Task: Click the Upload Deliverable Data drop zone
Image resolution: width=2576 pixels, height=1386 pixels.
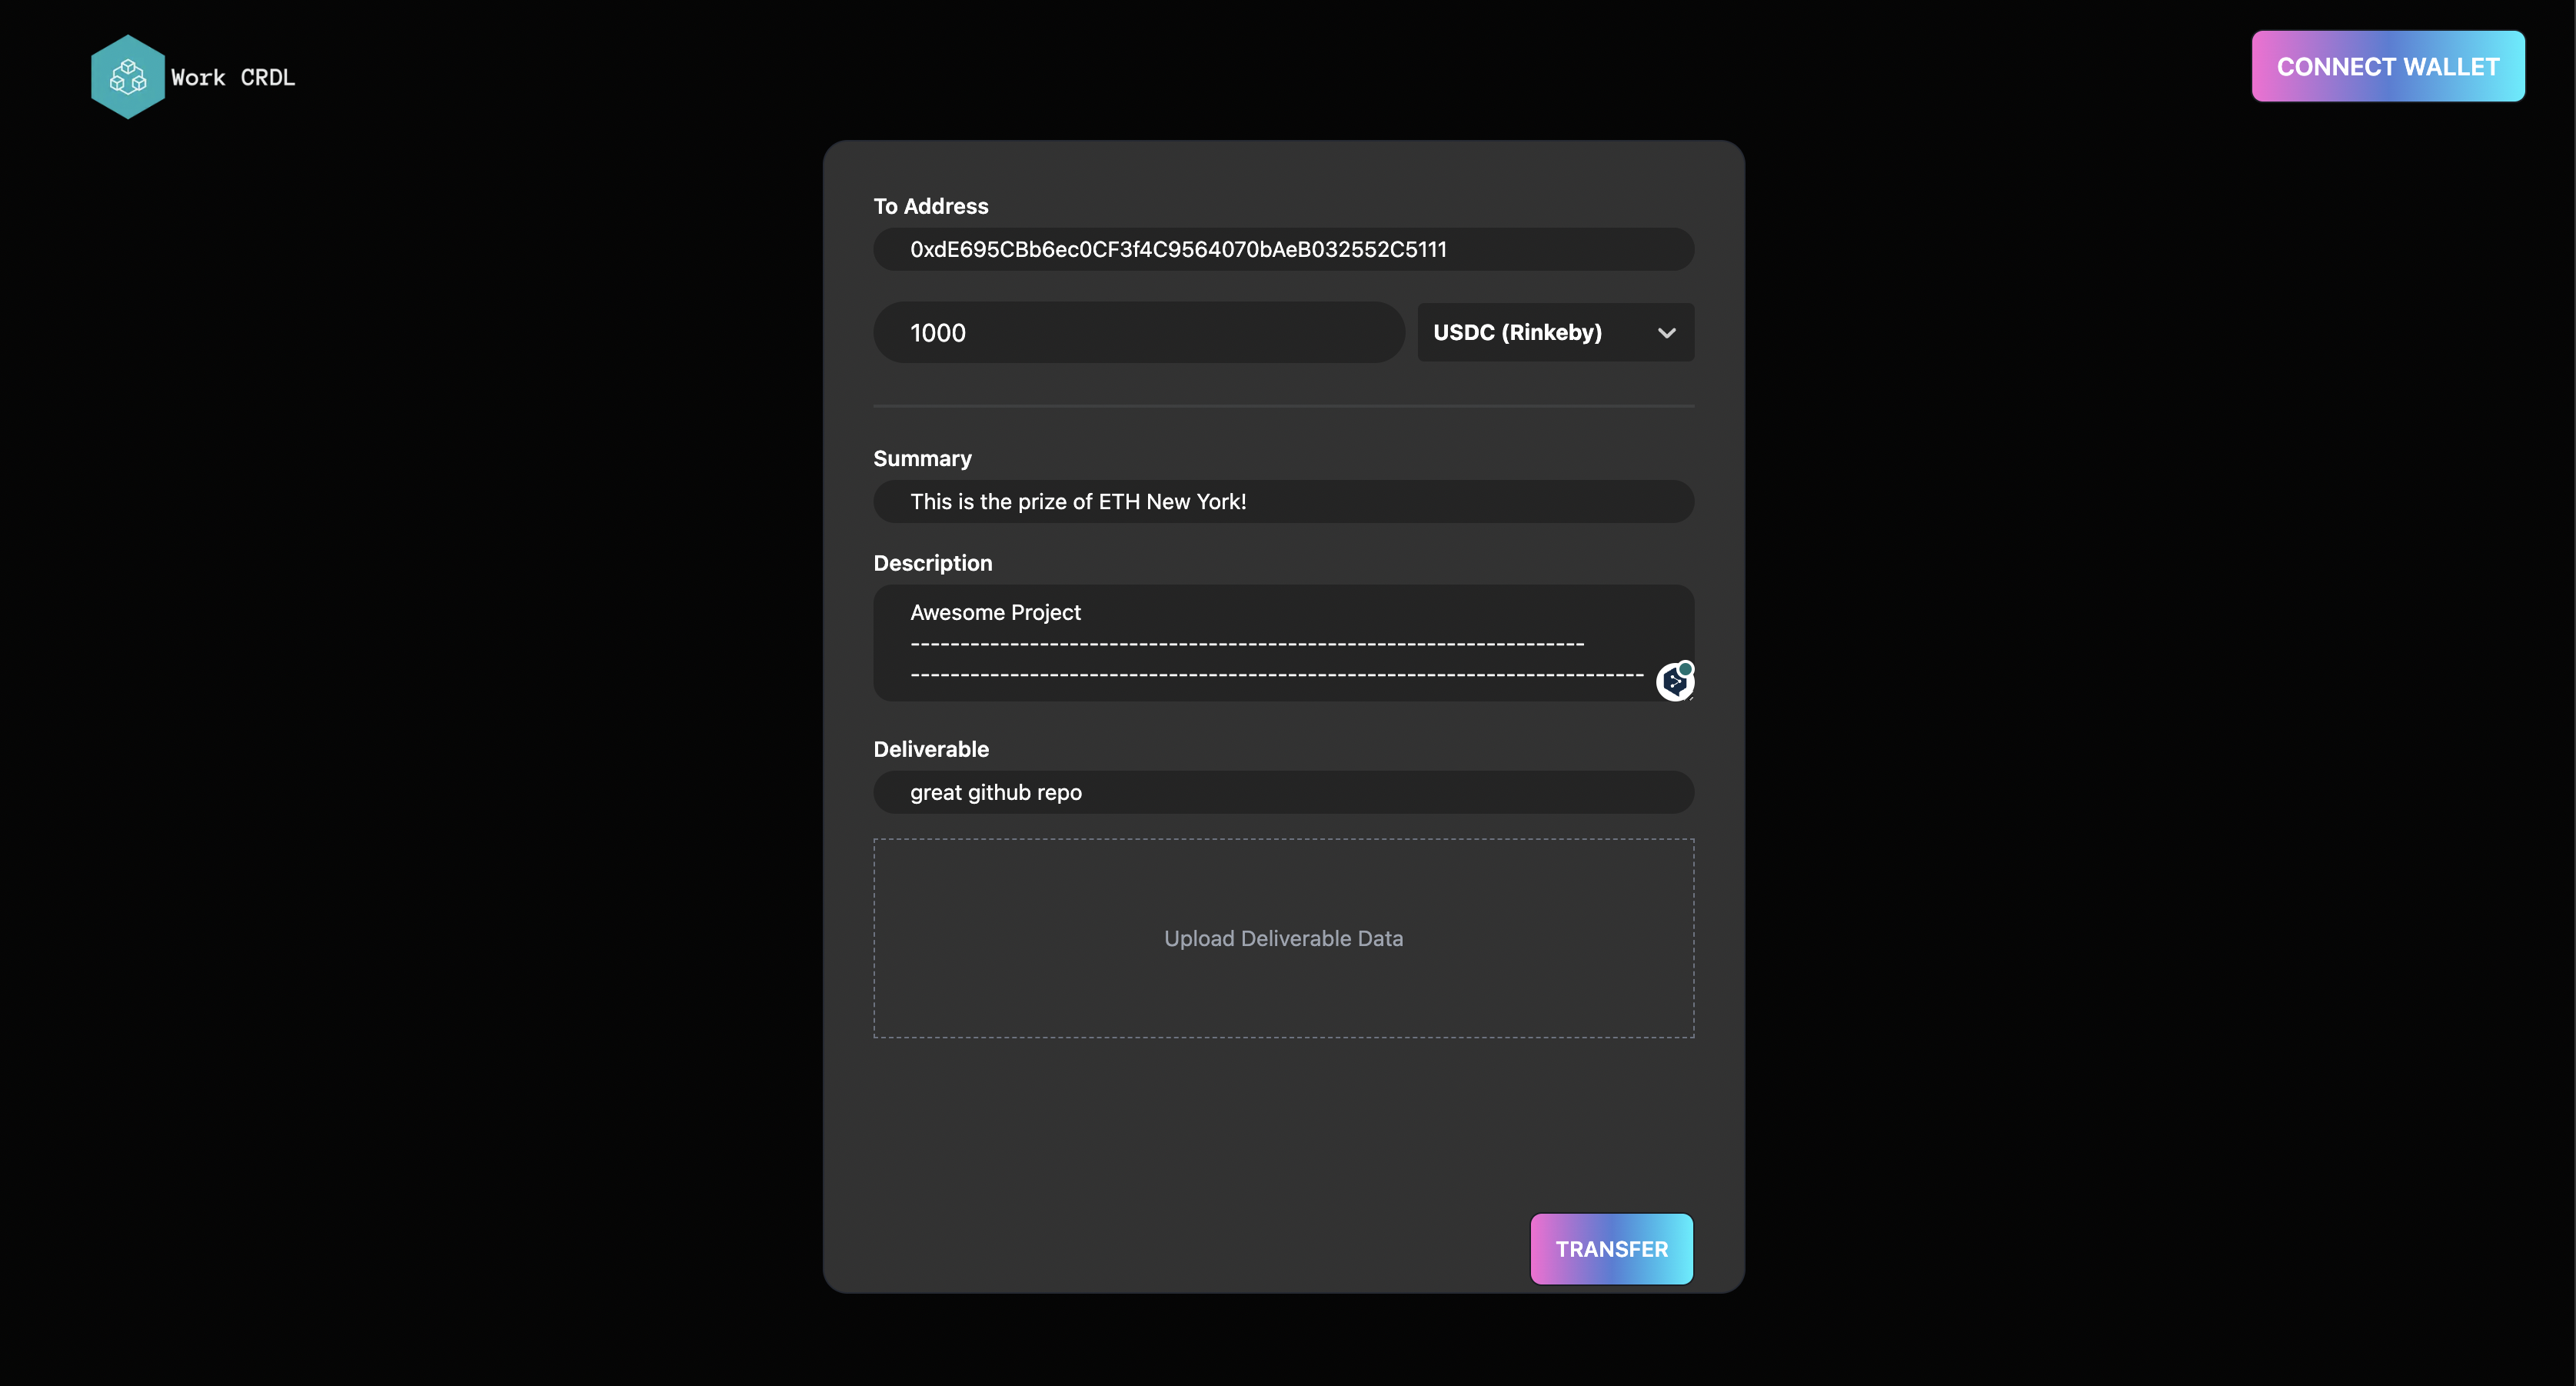Action: [1283, 938]
